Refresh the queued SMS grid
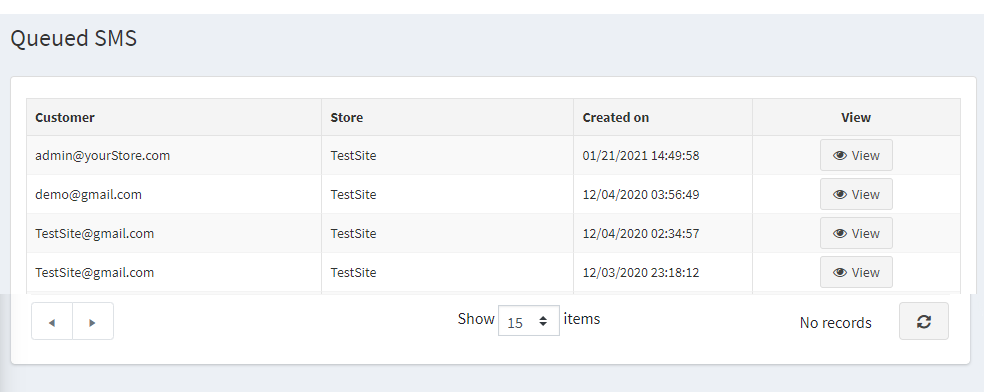 (923, 322)
